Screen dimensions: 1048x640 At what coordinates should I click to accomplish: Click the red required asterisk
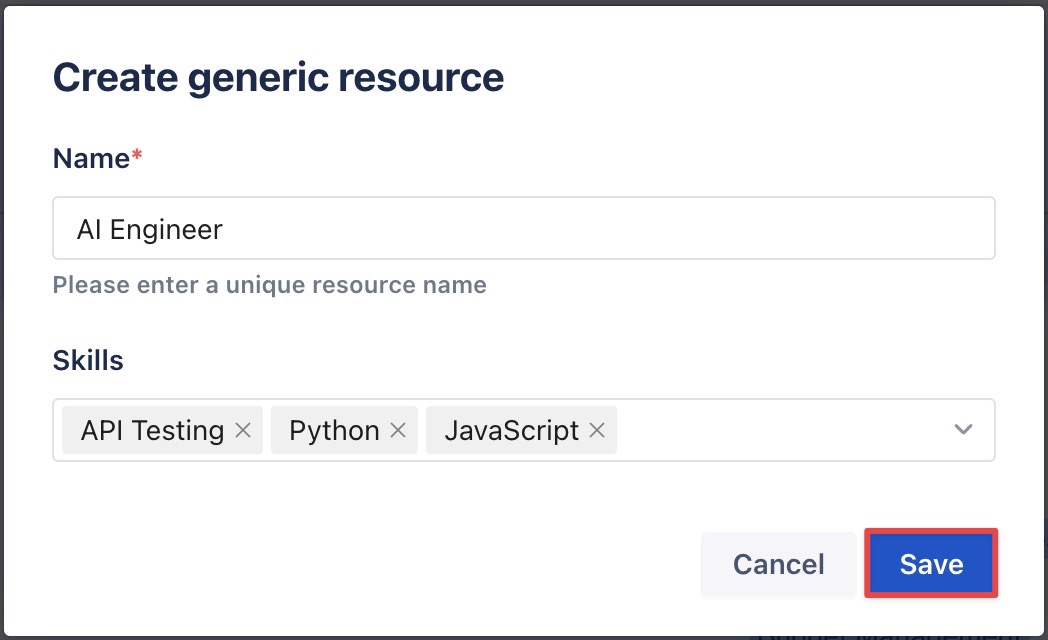tap(137, 157)
